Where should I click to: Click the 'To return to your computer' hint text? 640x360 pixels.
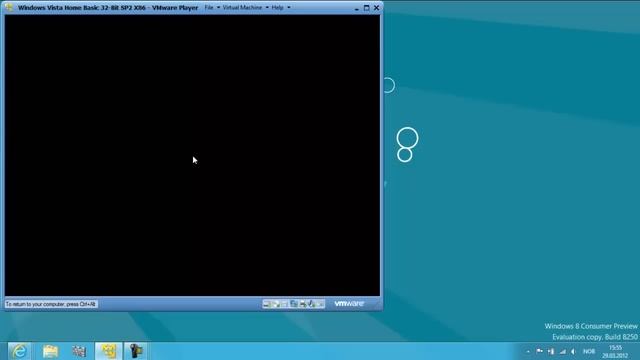51,304
